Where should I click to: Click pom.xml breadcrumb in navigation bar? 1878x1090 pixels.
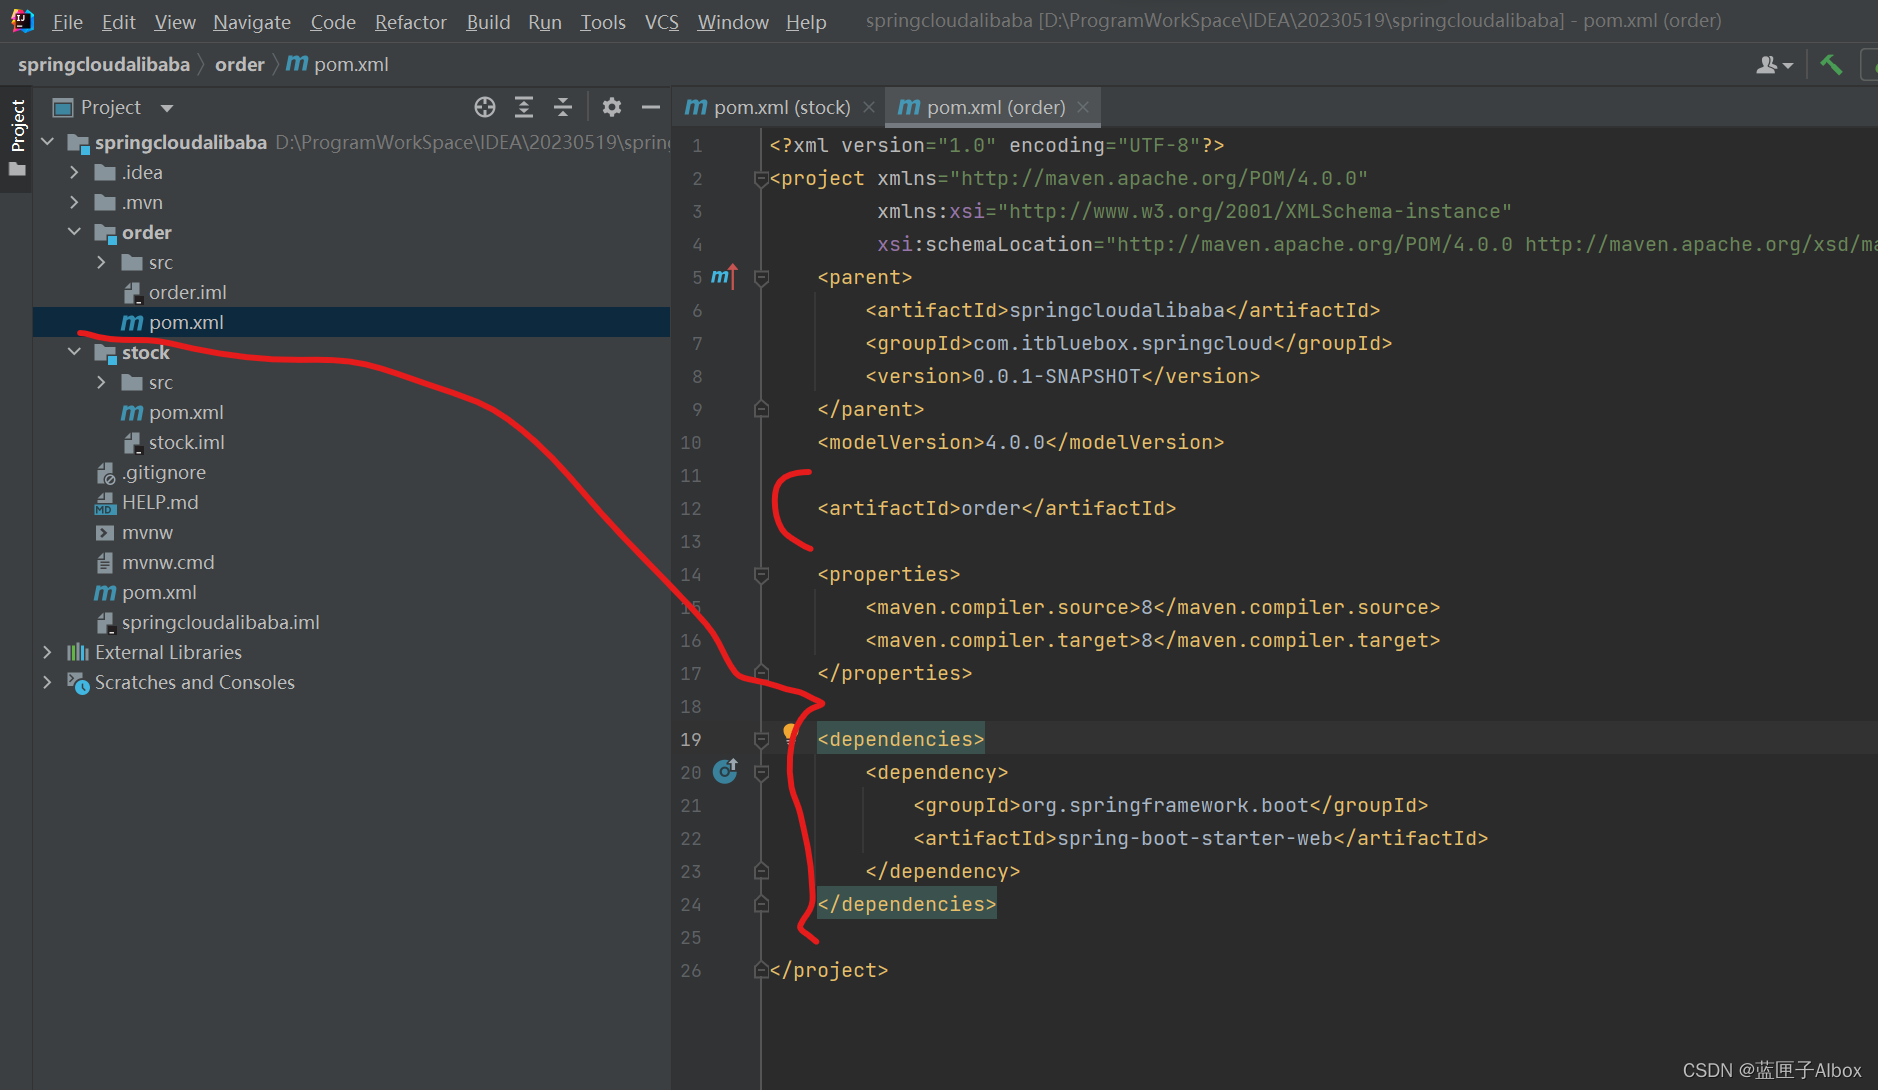pyautogui.click(x=338, y=64)
